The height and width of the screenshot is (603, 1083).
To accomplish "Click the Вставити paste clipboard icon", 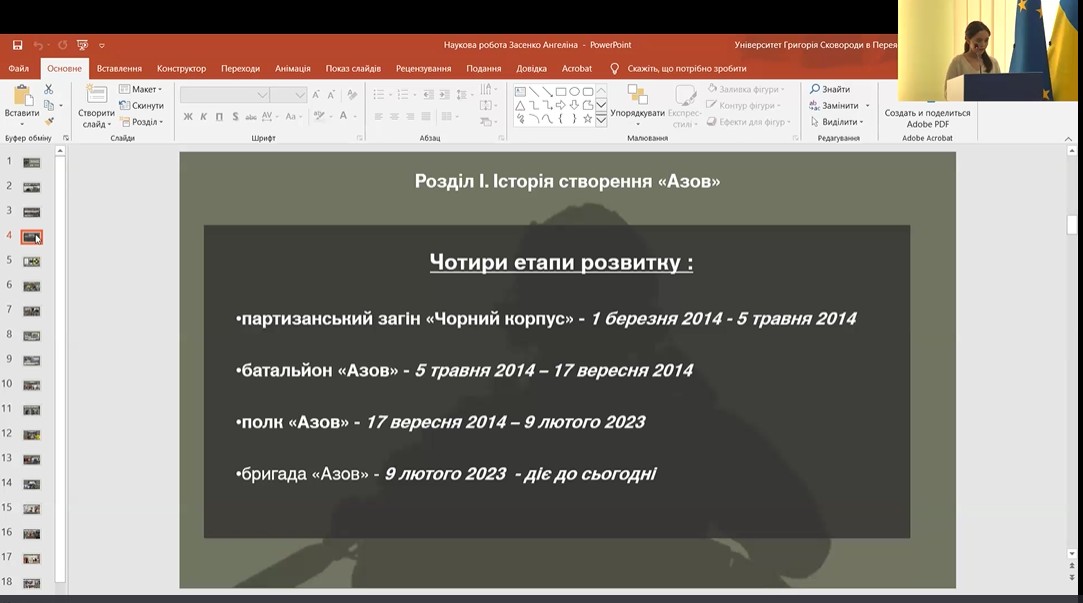I will pos(22,96).
